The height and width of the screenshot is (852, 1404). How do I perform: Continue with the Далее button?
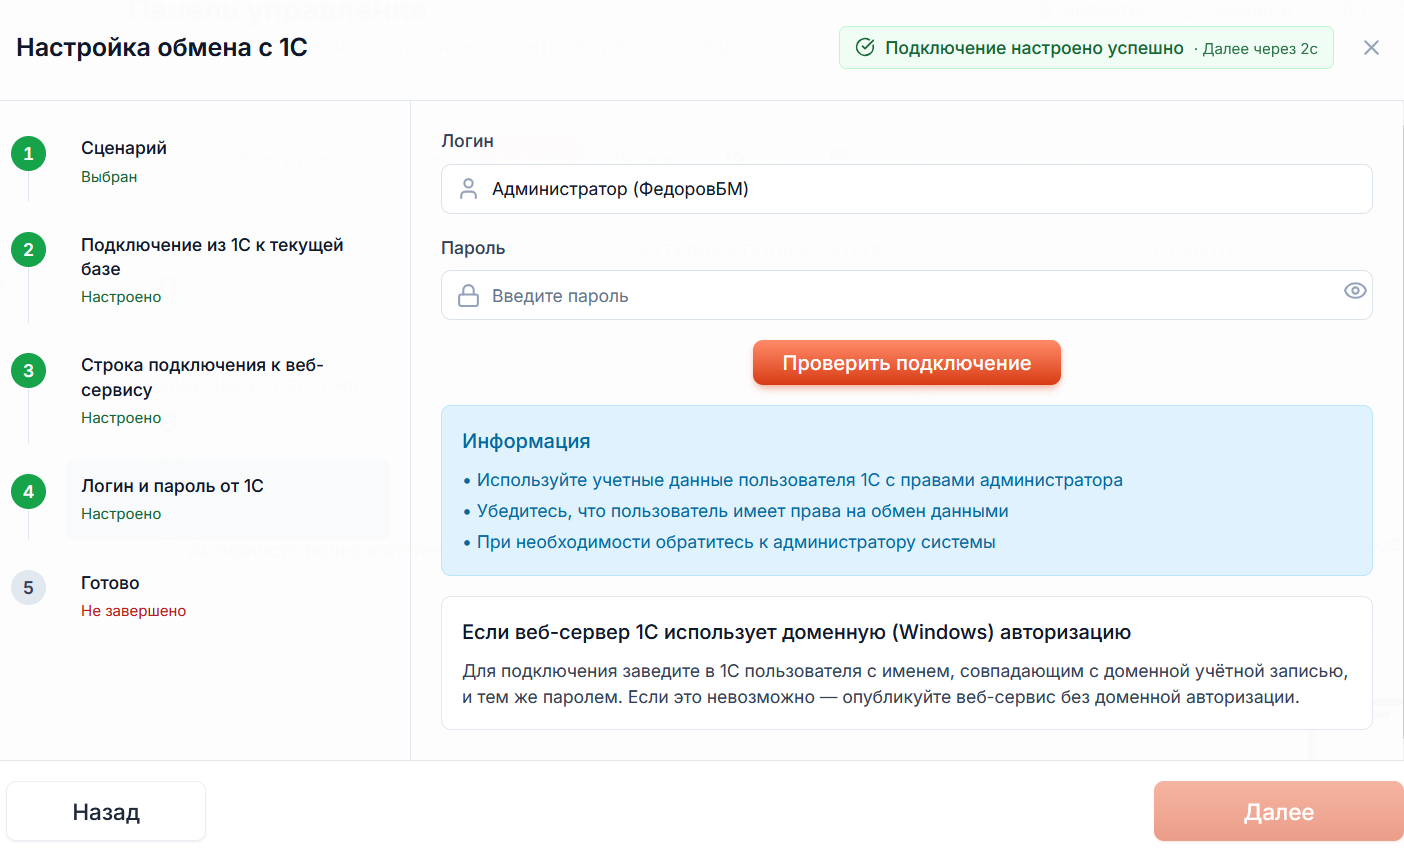(x=1279, y=812)
